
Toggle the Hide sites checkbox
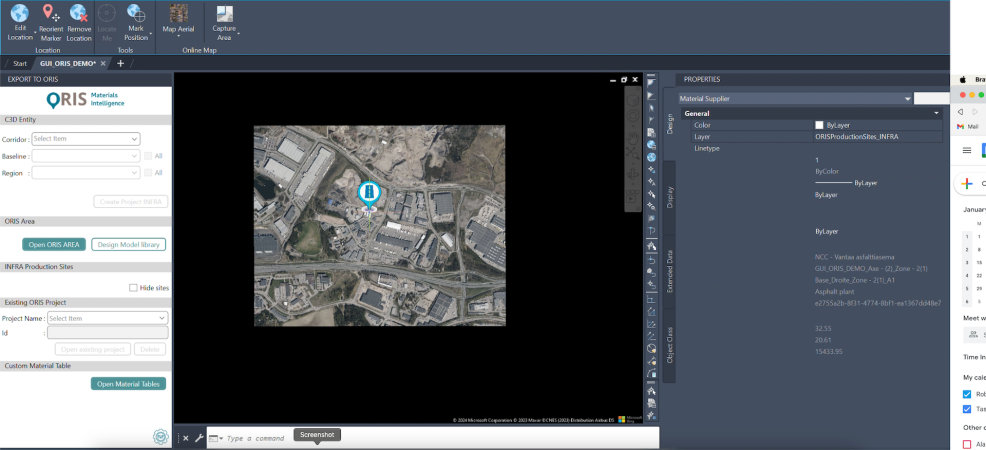[133, 288]
